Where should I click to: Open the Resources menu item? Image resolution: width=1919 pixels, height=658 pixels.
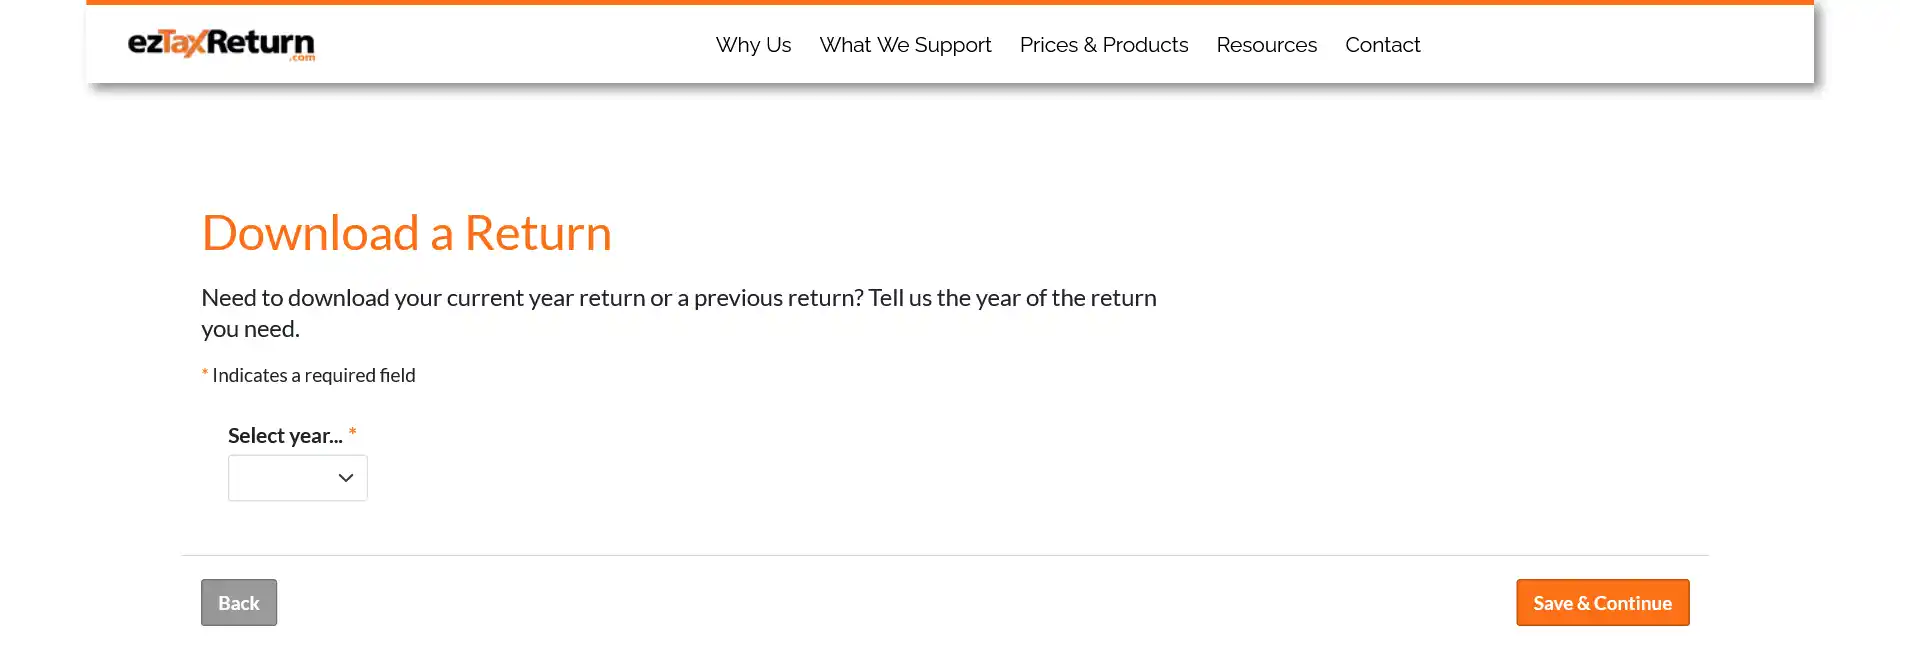[1266, 45]
